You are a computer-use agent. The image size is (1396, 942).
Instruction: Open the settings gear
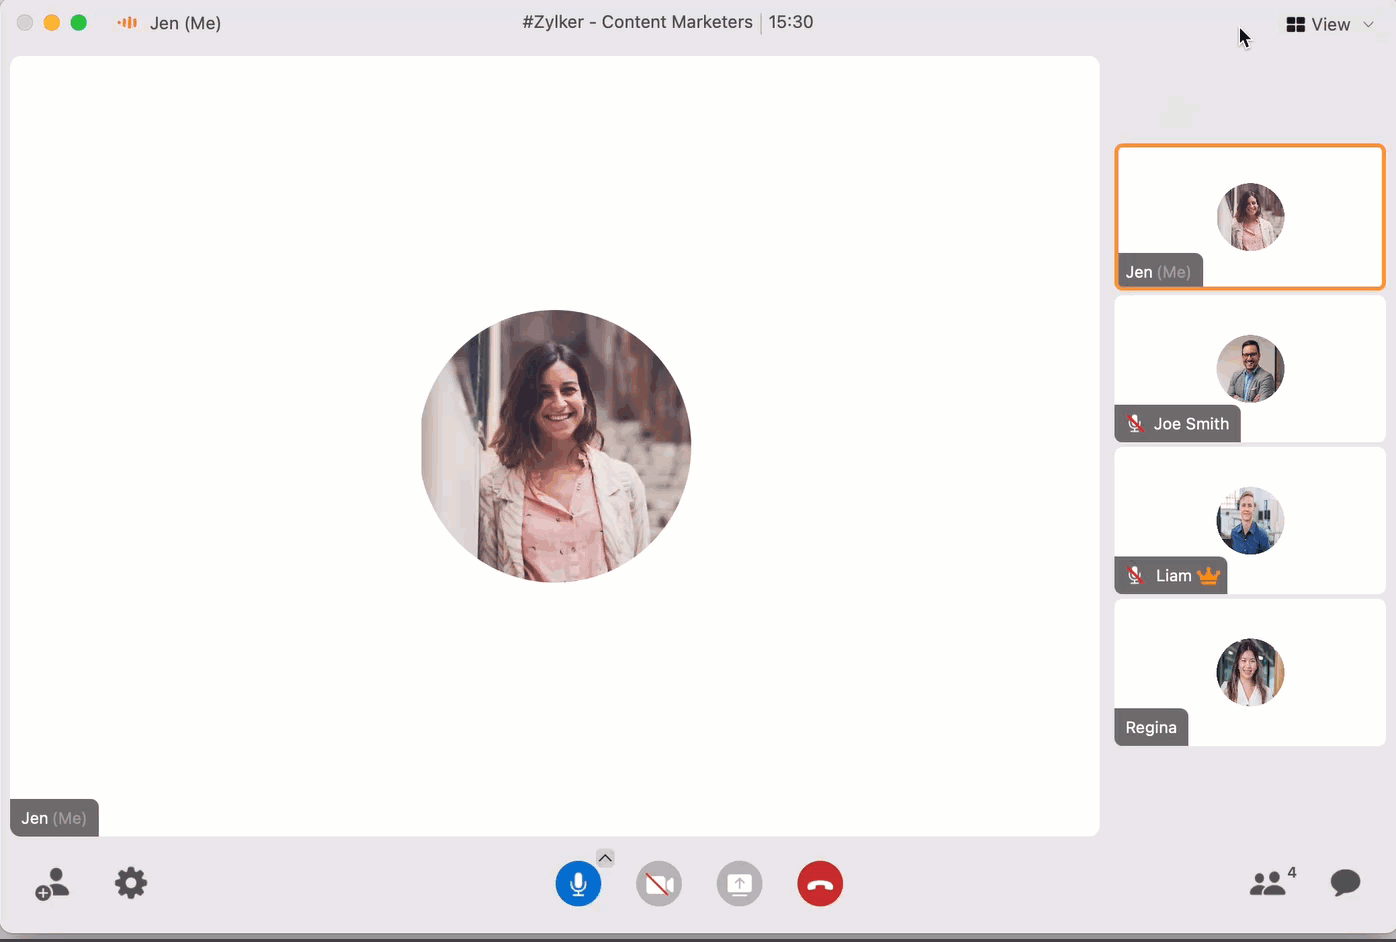pos(131,884)
